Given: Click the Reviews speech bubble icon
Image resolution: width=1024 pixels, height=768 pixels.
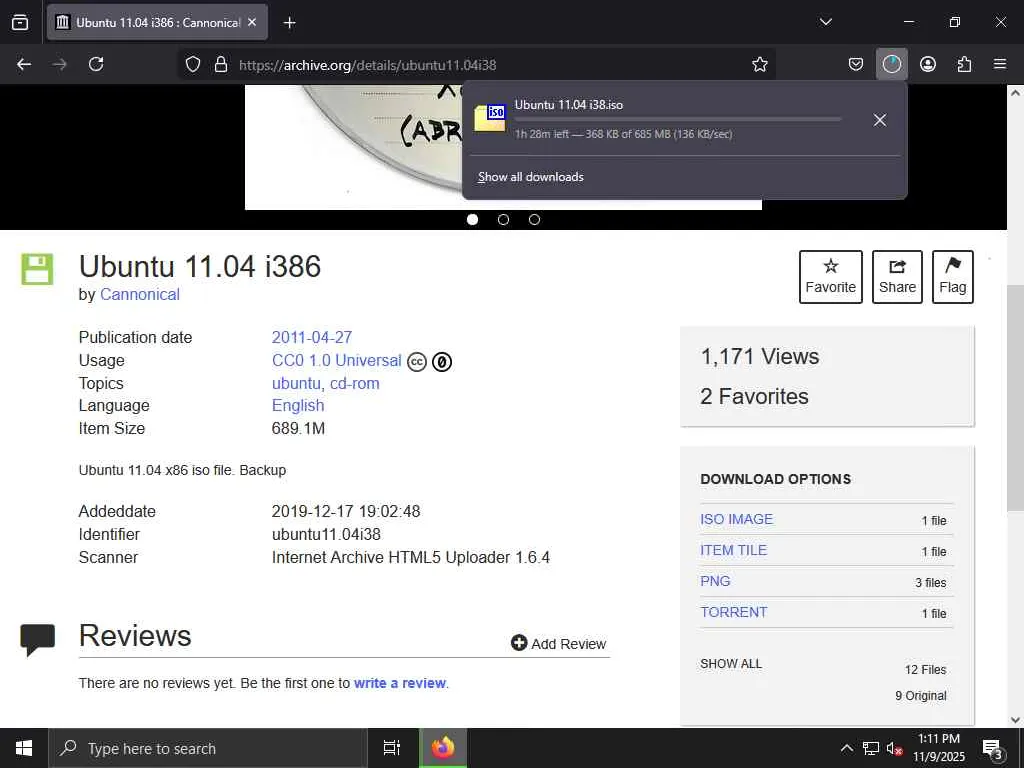Looking at the screenshot, I should (x=37, y=639).
